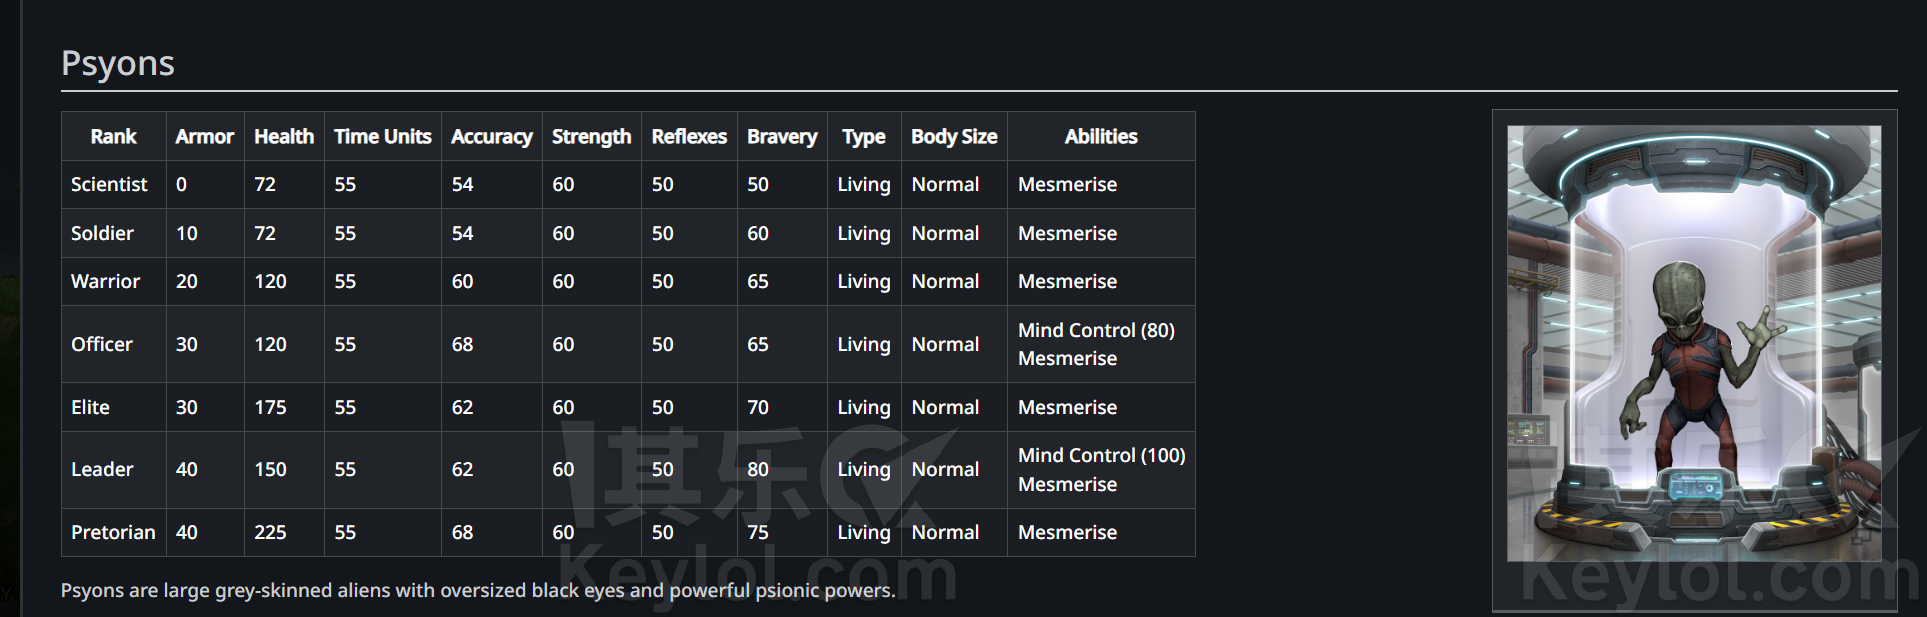This screenshot has width=1927, height=617.
Task: Click Mind Control (100) in Leader row
Action: point(1101,456)
